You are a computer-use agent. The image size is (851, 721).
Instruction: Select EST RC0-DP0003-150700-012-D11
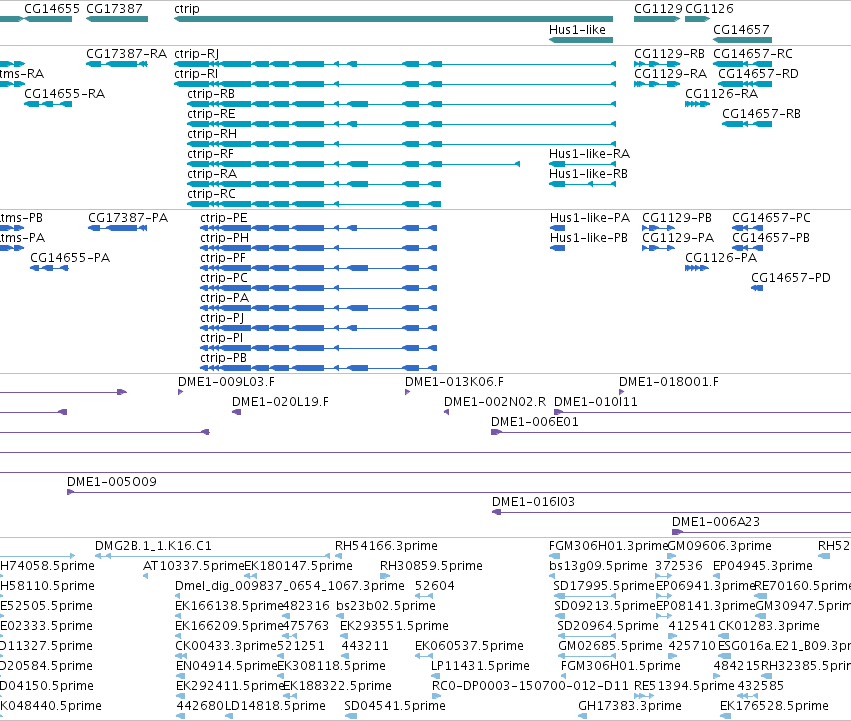point(530,686)
